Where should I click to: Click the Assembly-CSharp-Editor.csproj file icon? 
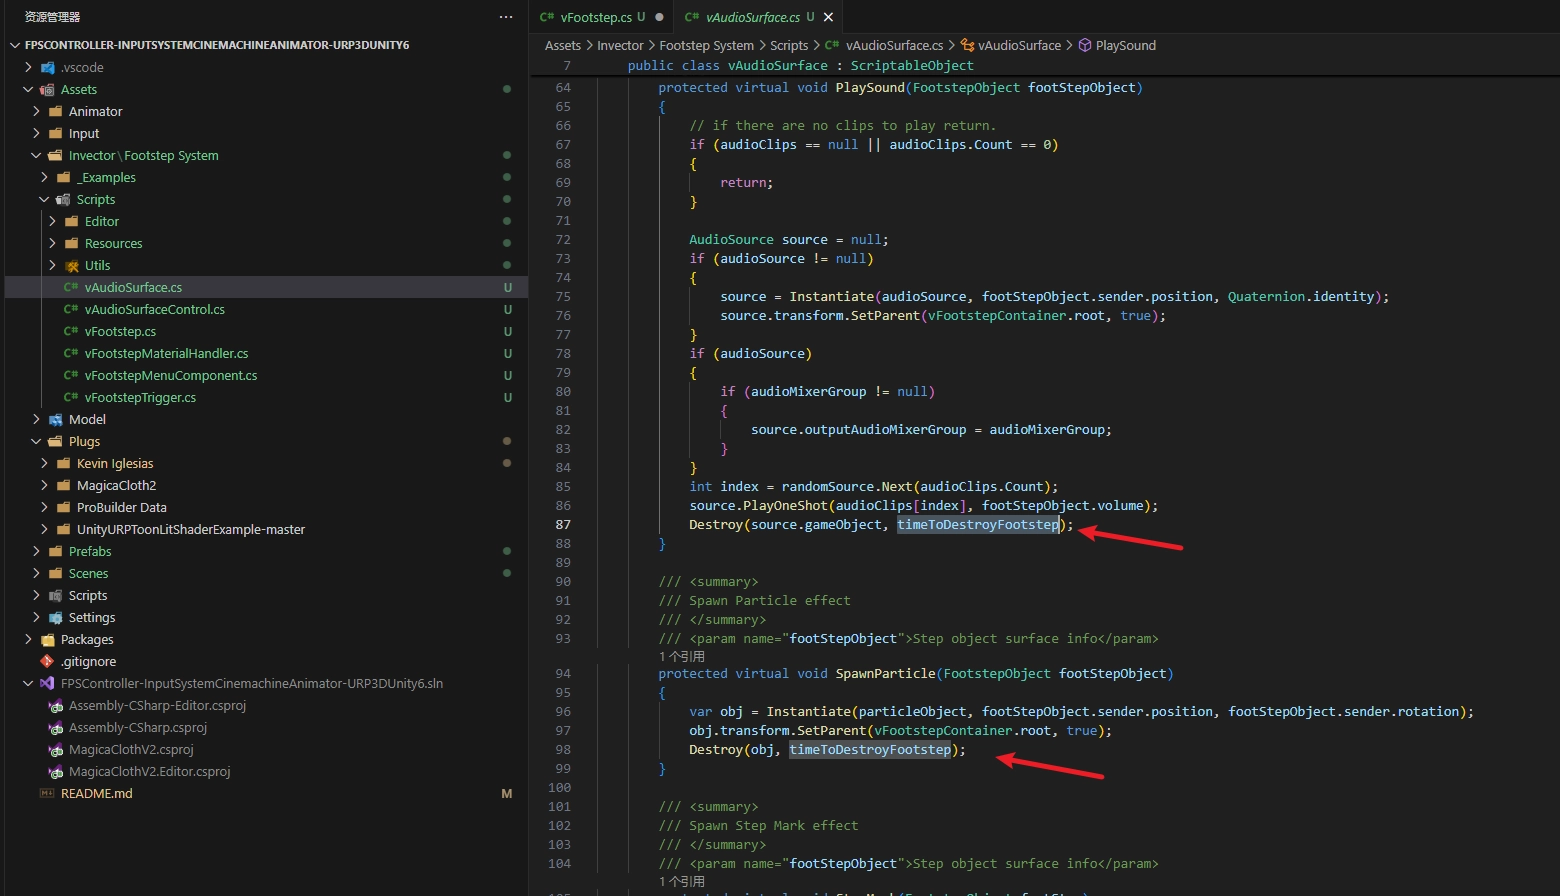pyautogui.click(x=55, y=705)
